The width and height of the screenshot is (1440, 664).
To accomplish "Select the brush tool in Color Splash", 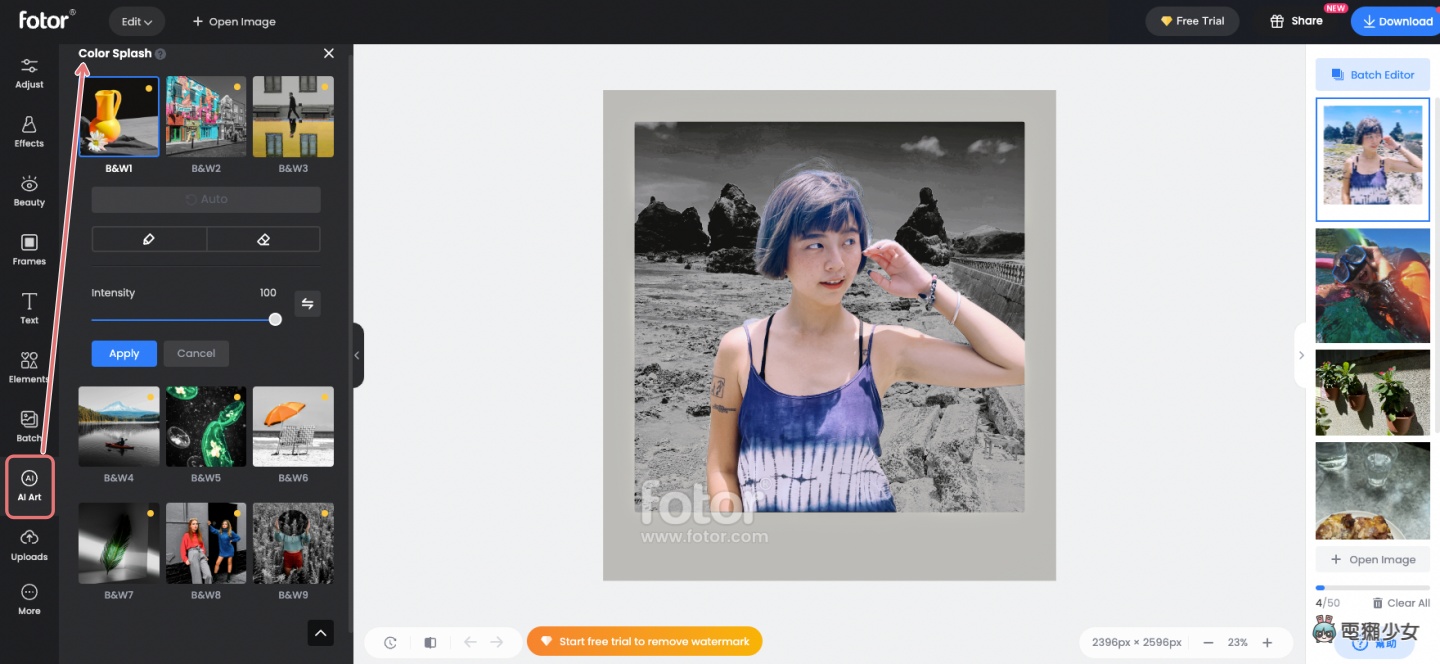I will (x=149, y=239).
